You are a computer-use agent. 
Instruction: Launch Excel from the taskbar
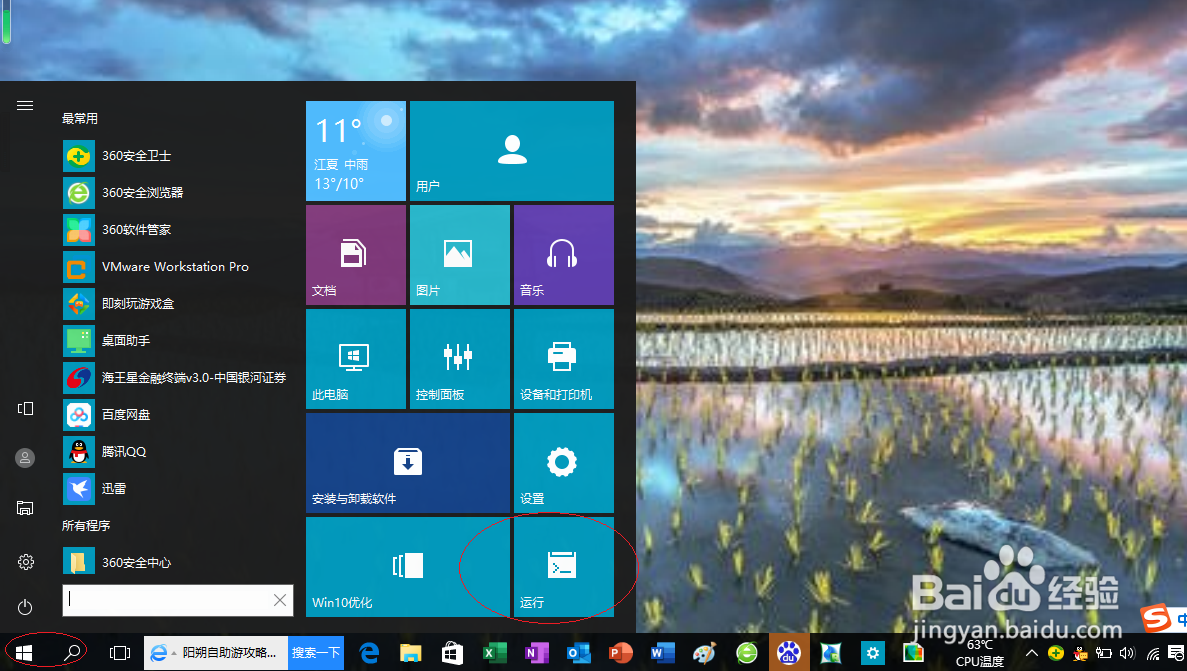click(x=494, y=653)
